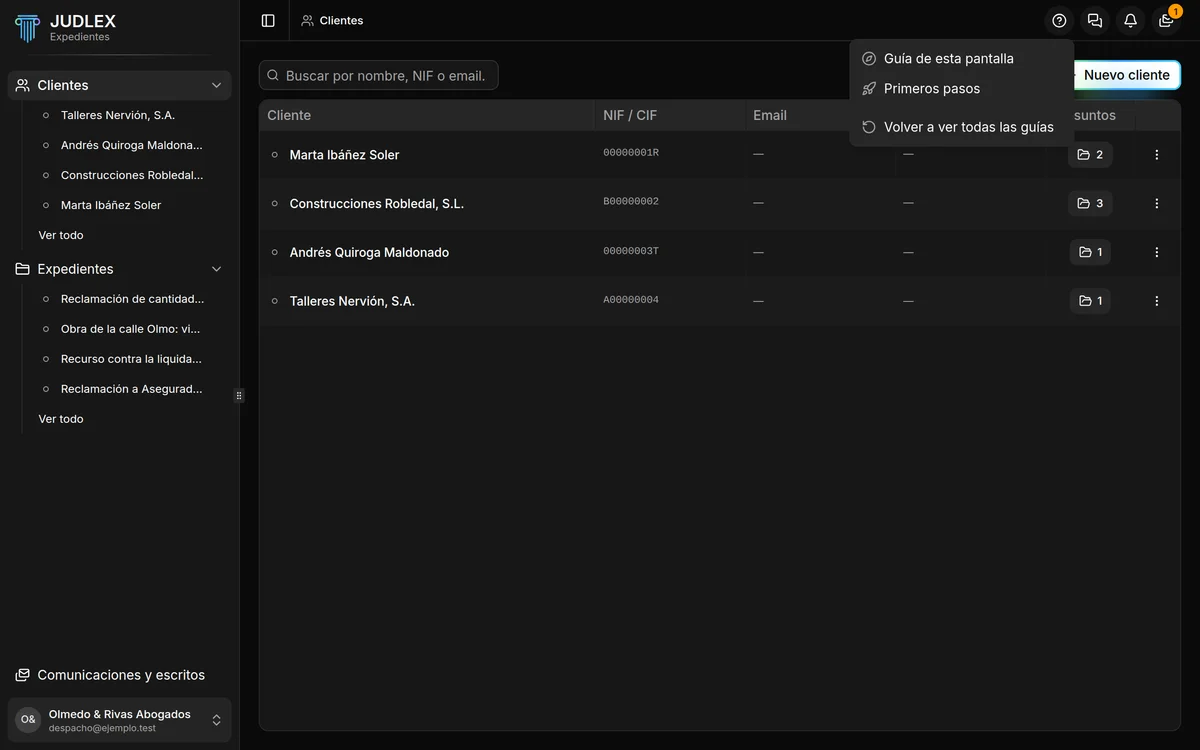Click NIF value 00000003T
The image size is (1200, 750).
click(631, 251)
